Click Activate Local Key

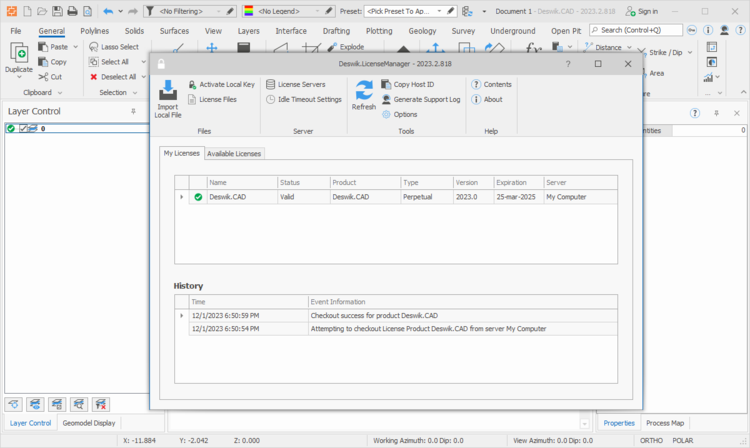pyautogui.click(x=221, y=84)
